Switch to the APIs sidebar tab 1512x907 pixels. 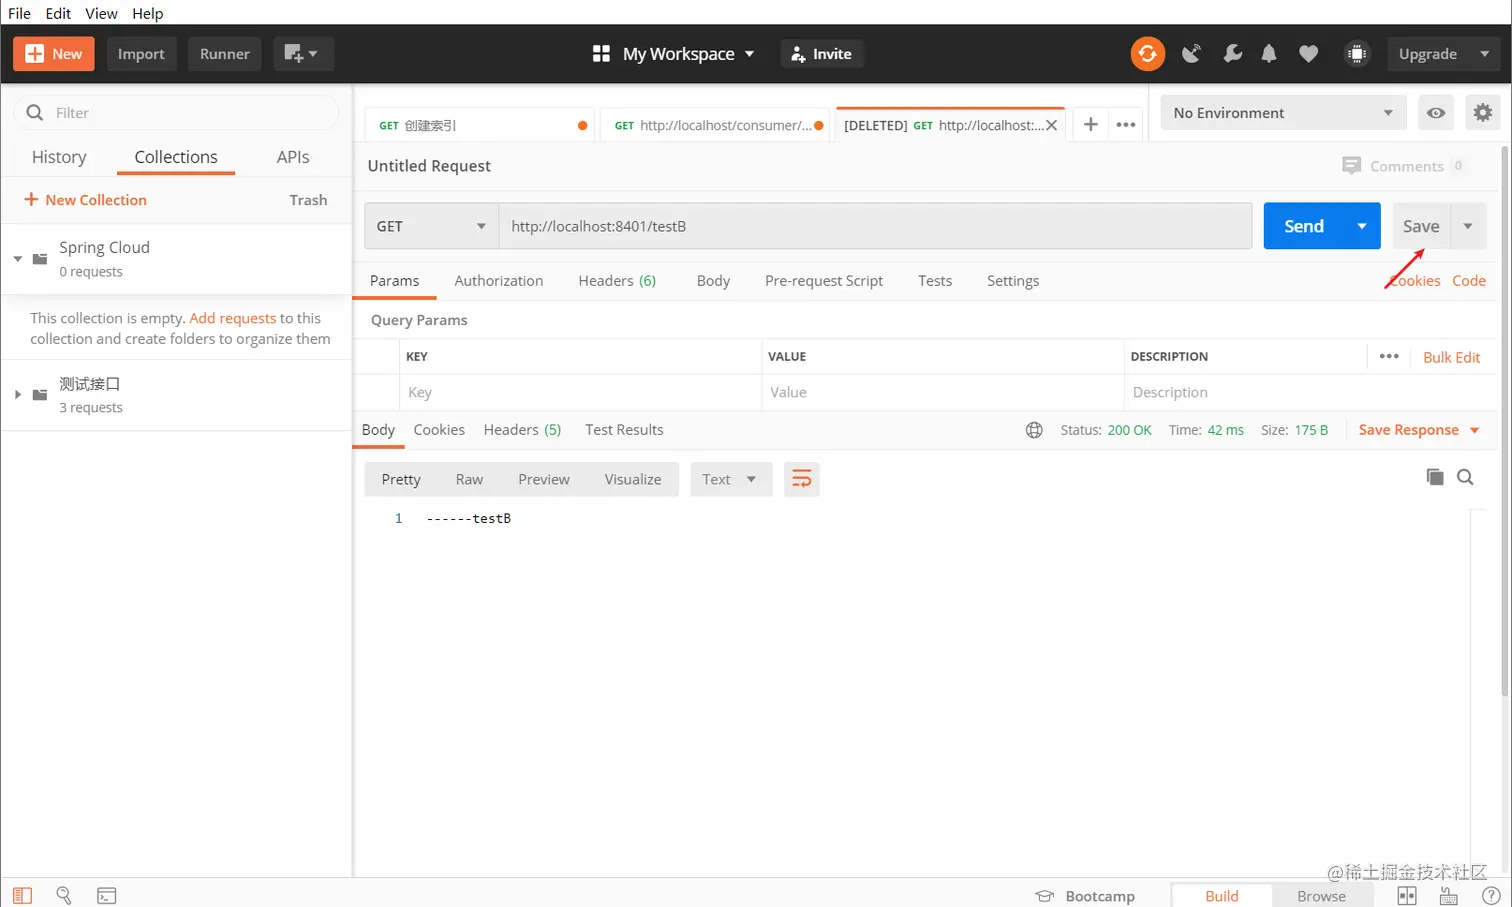point(293,157)
